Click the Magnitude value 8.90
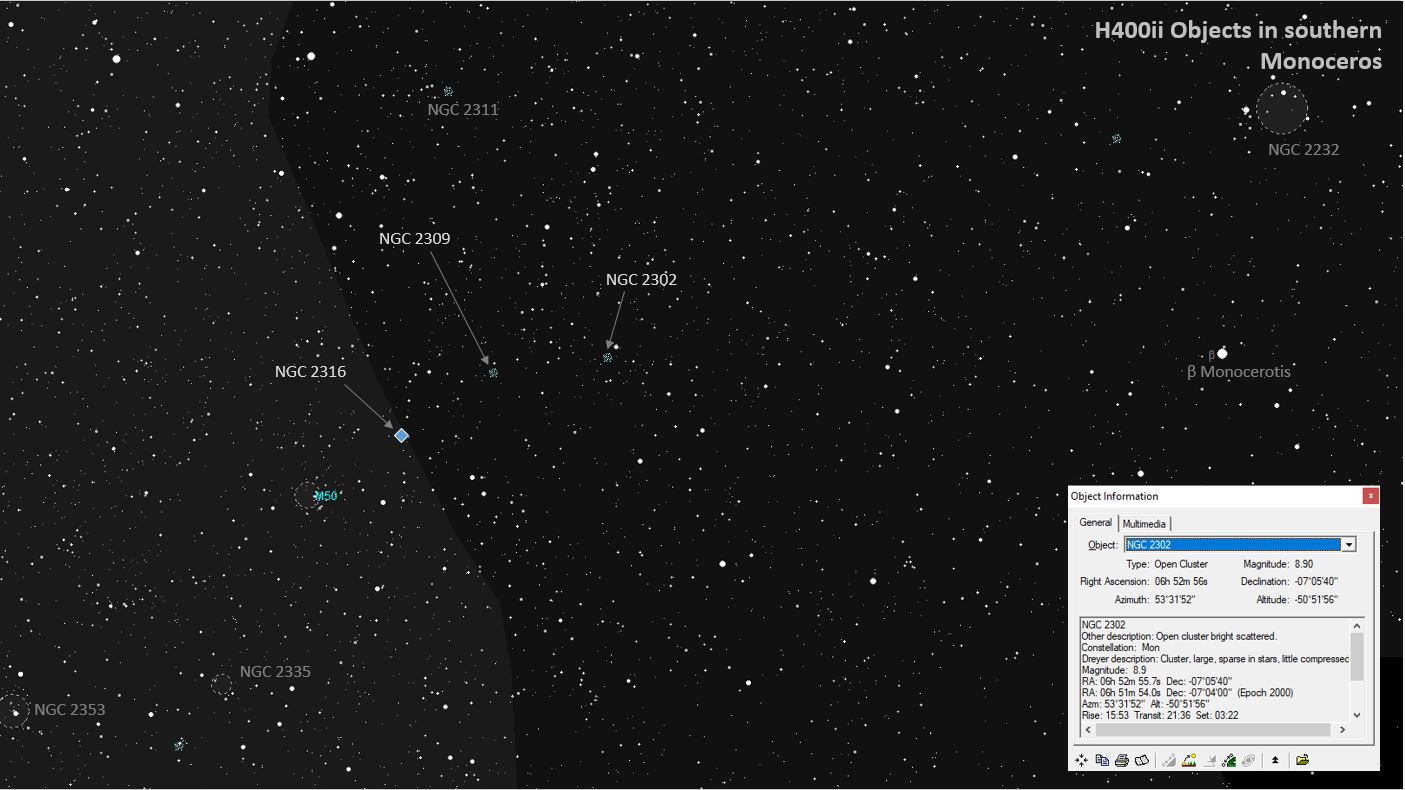Image resolution: width=1405 pixels, height=790 pixels. 1303,564
